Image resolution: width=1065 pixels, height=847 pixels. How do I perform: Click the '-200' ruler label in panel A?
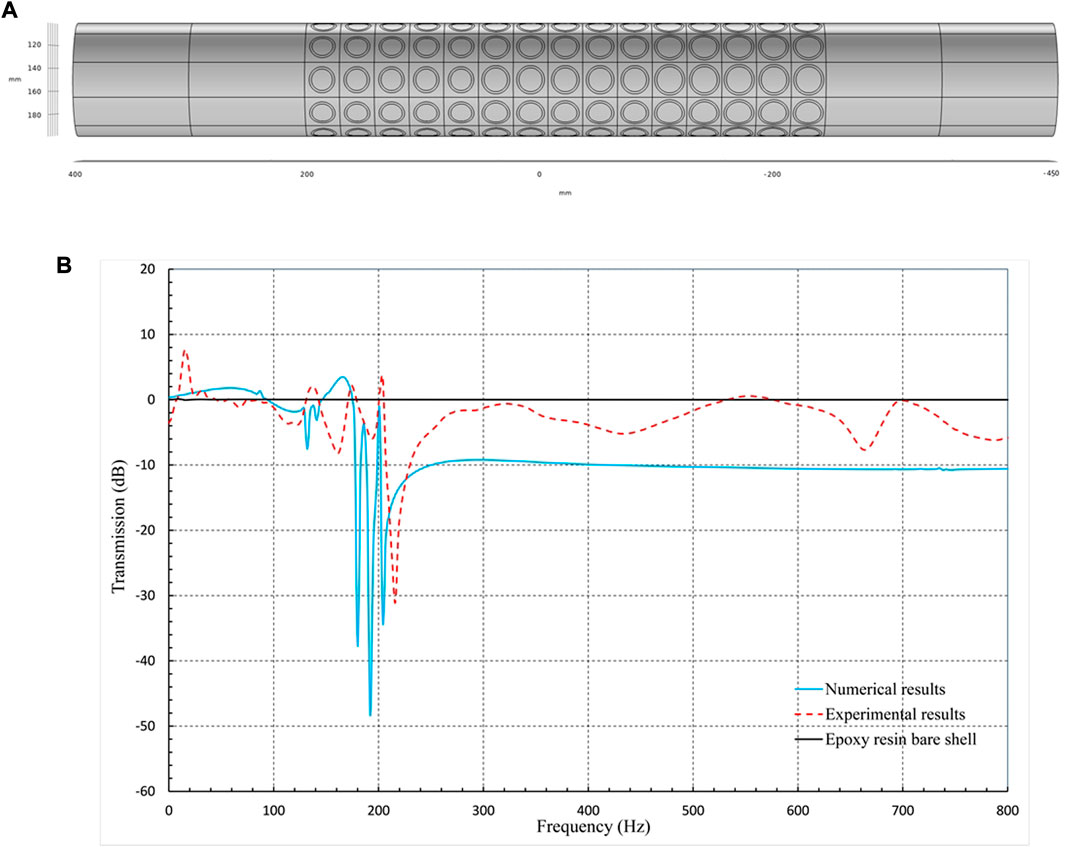tap(772, 175)
